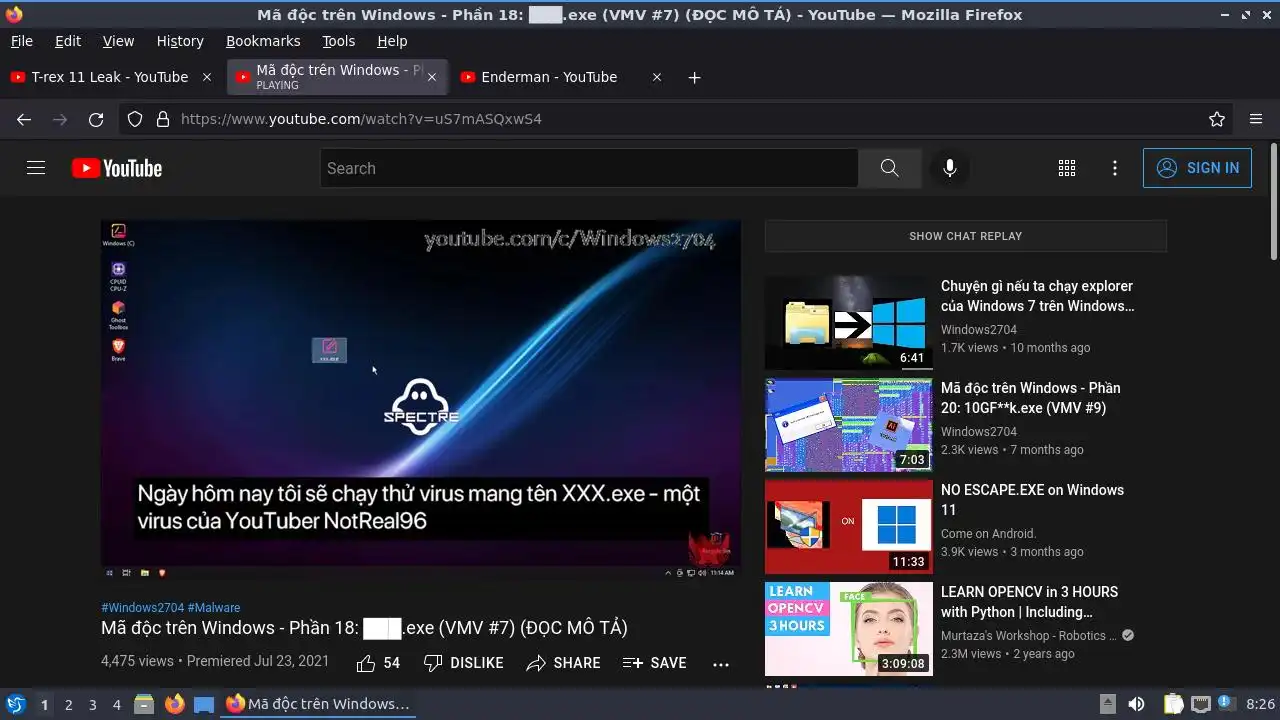Start voice search with the microphone icon
The image size is (1280, 720).
click(x=950, y=168)
